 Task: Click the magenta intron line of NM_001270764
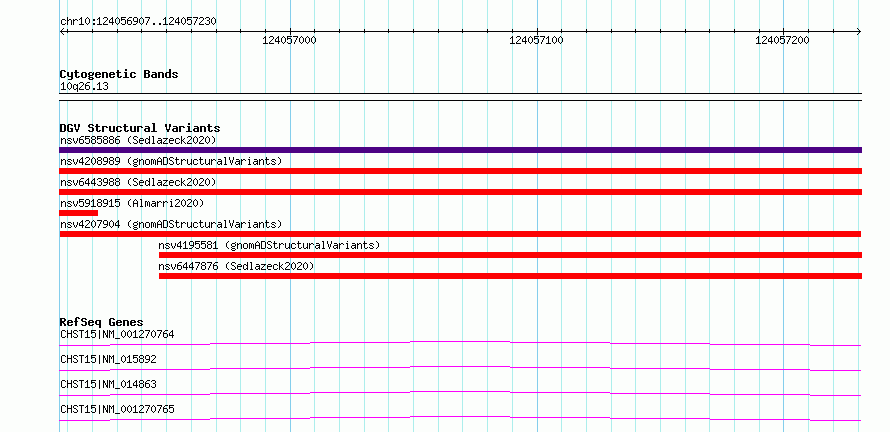[460, 342]
